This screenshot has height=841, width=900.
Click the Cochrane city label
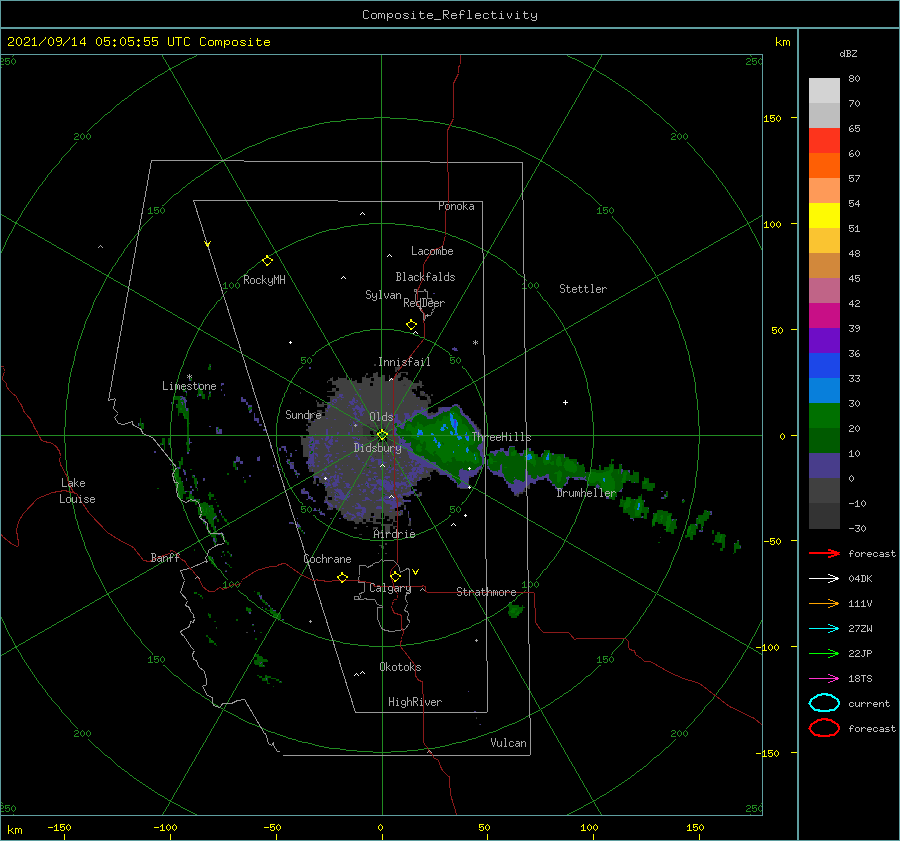(x=327, y=559)
